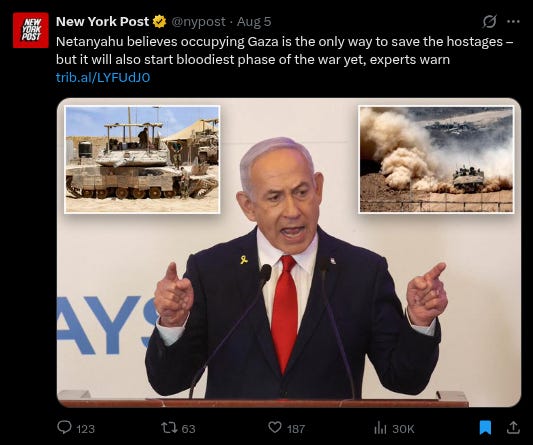Click the tweet text about occupying Gaza
This screenshot has width=533, height=445.
click(x=285, y=50)
